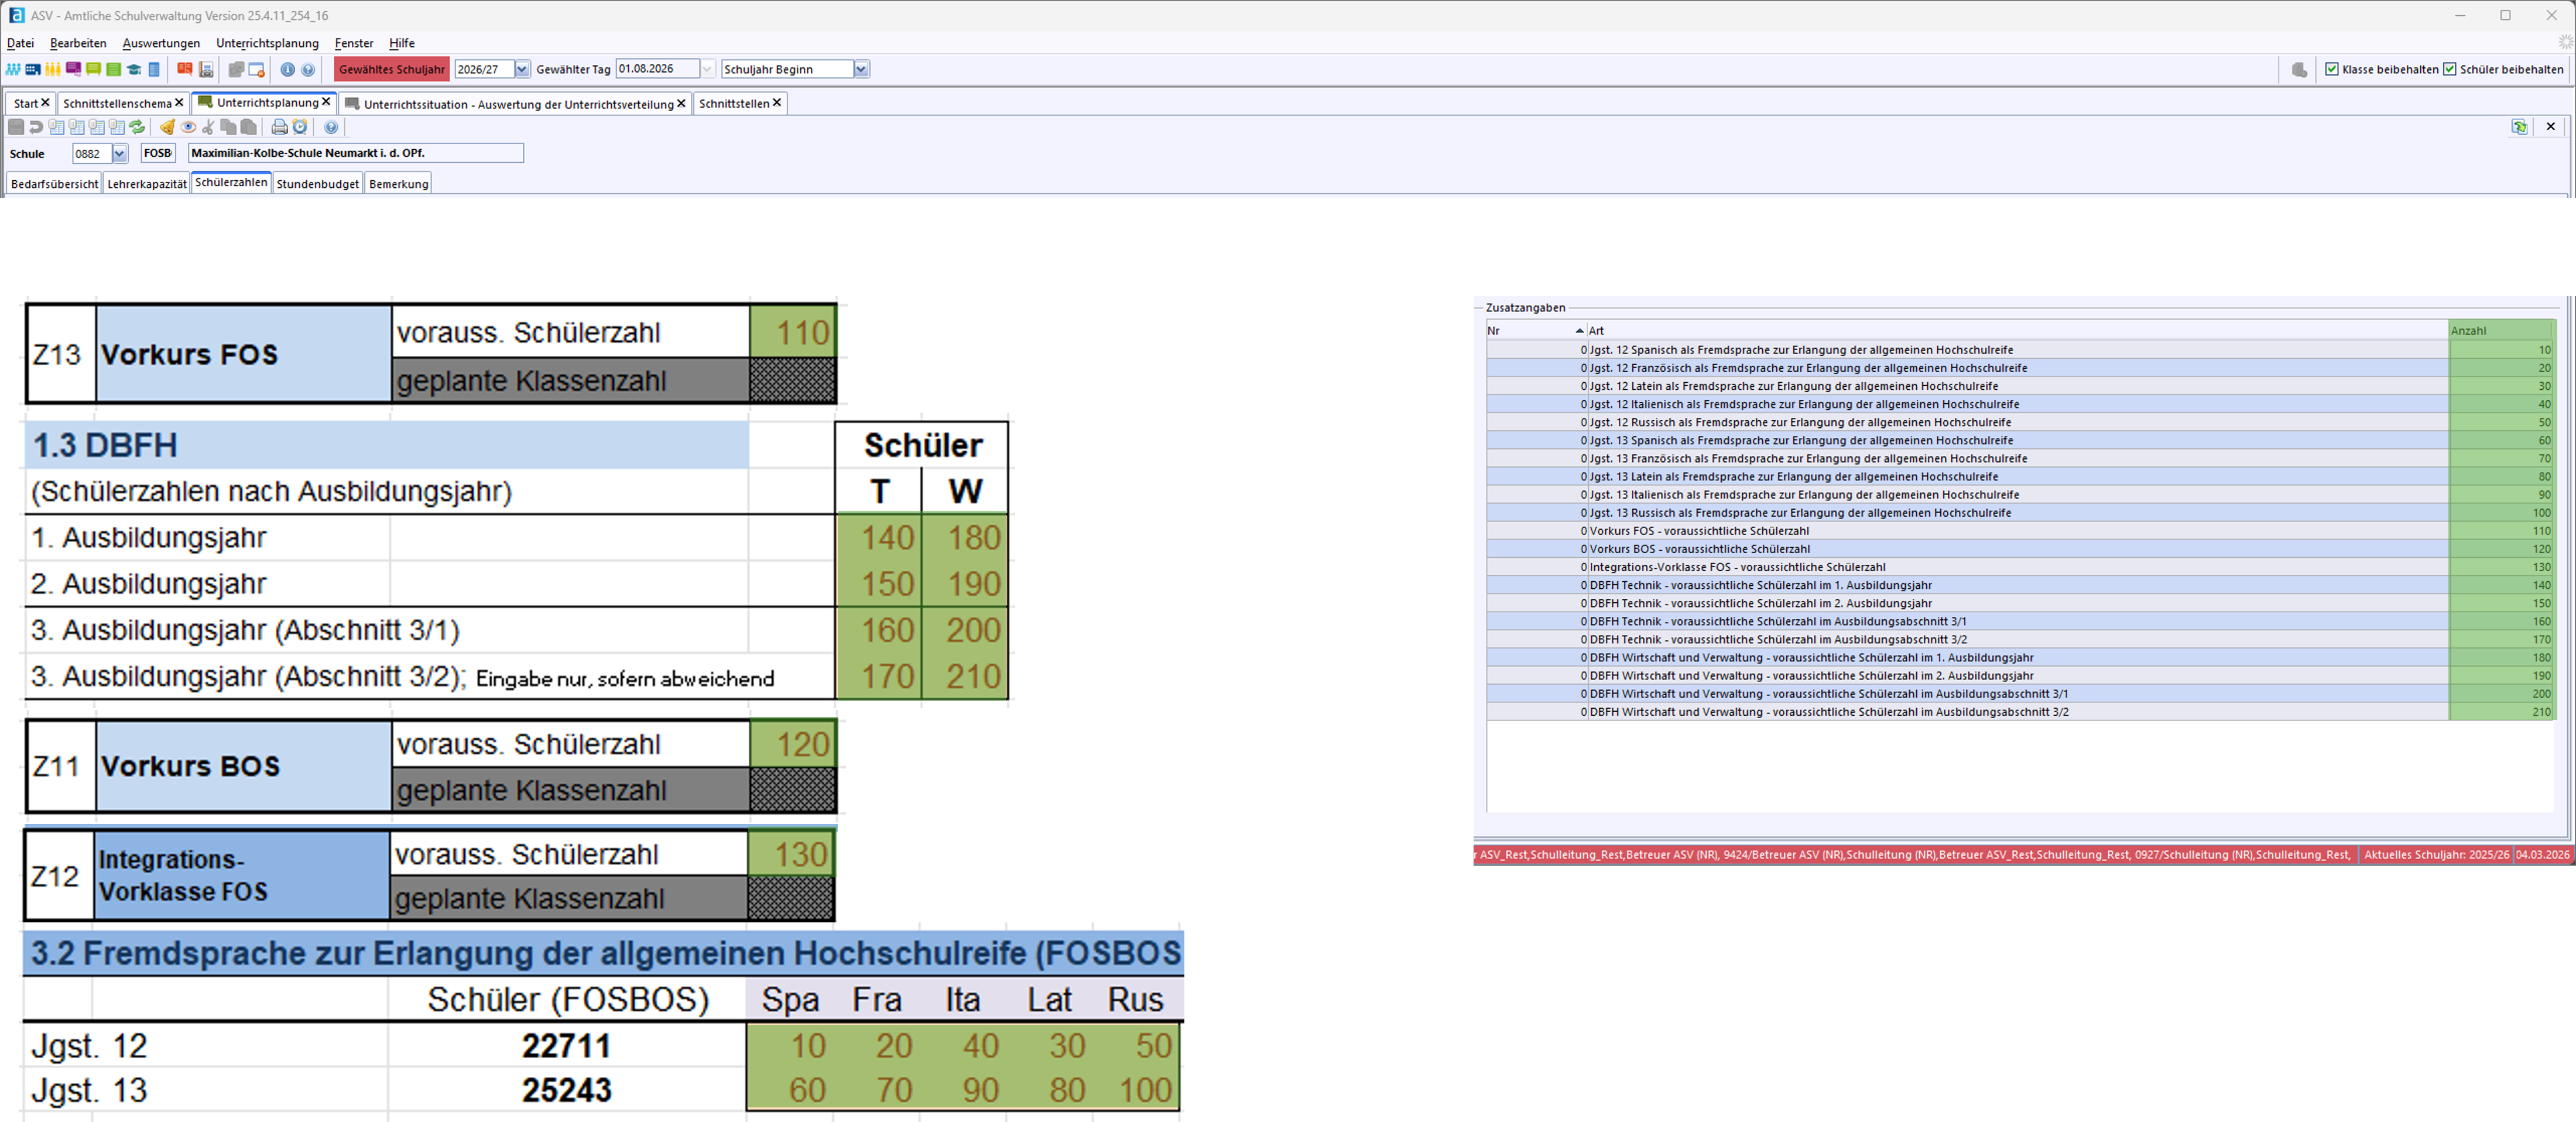
Task: Open the Stundenbudget tab
Action: [x=317, y=184]
